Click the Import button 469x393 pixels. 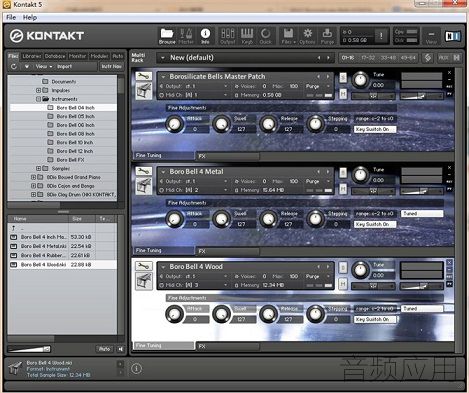click(x=64, y=66)
